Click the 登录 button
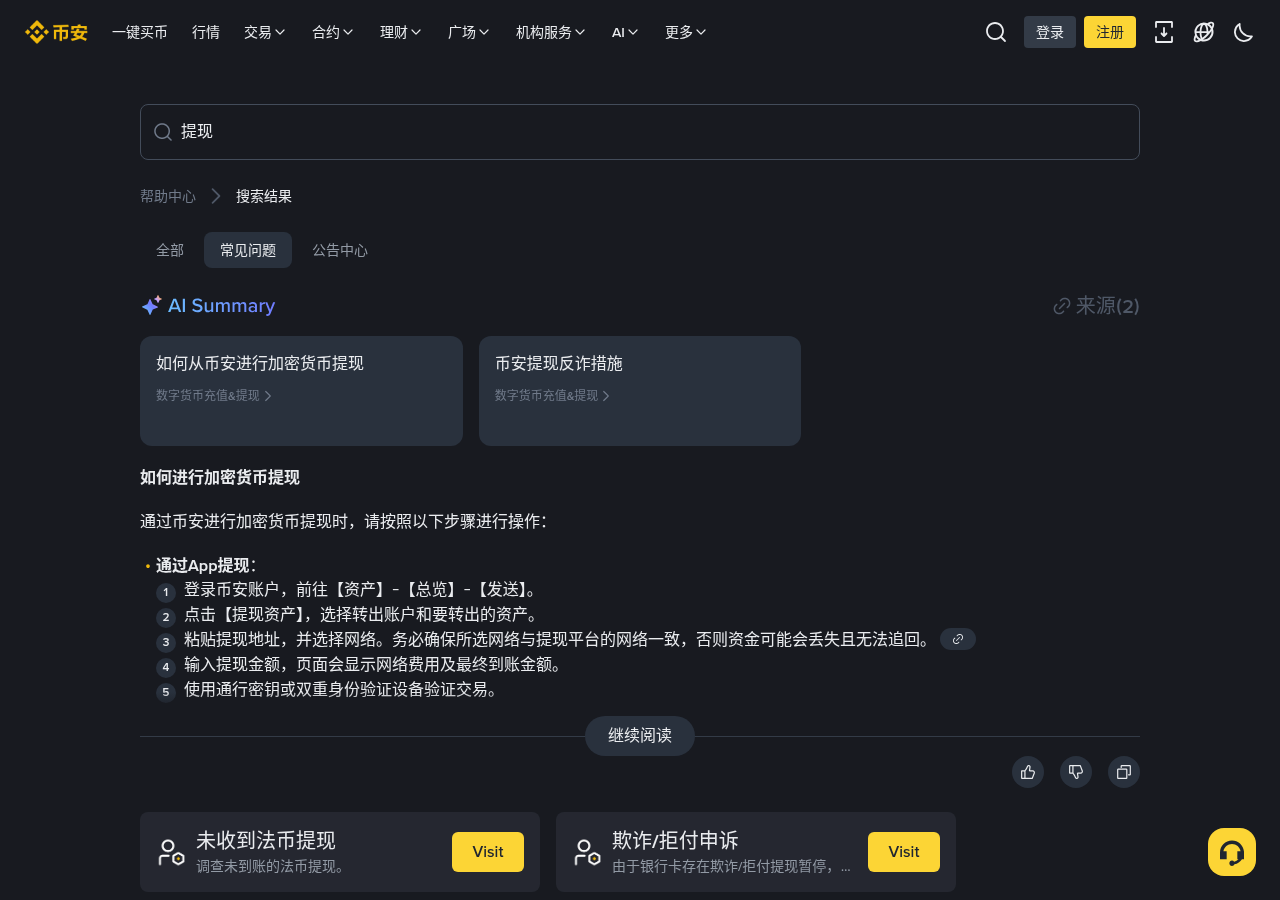 click(x=1050, y=32)
